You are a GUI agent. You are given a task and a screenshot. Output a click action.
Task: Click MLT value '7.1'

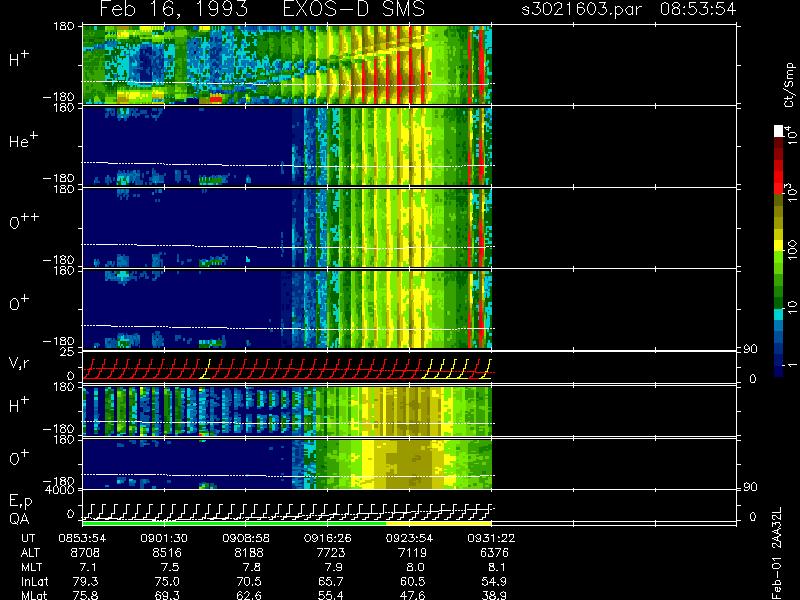[88, 567]
